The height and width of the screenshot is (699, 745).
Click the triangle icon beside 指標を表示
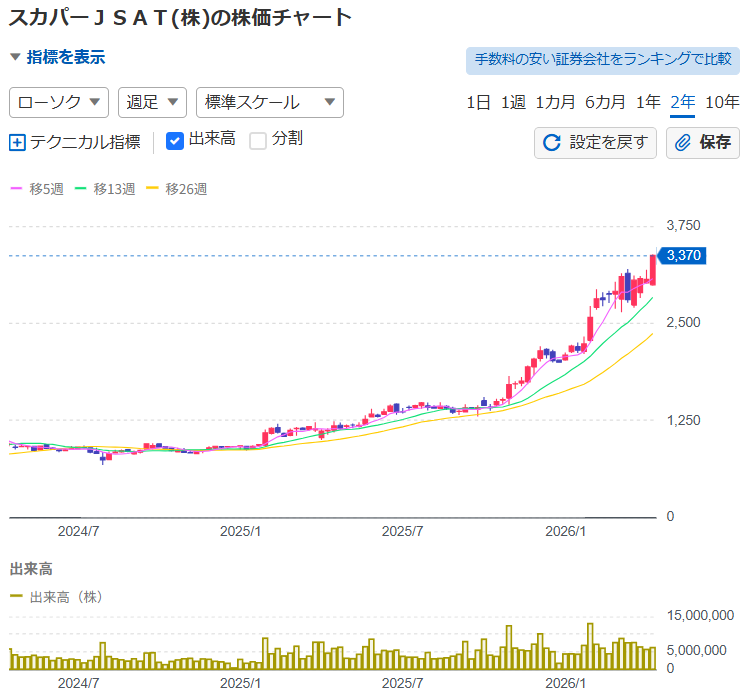15,58
